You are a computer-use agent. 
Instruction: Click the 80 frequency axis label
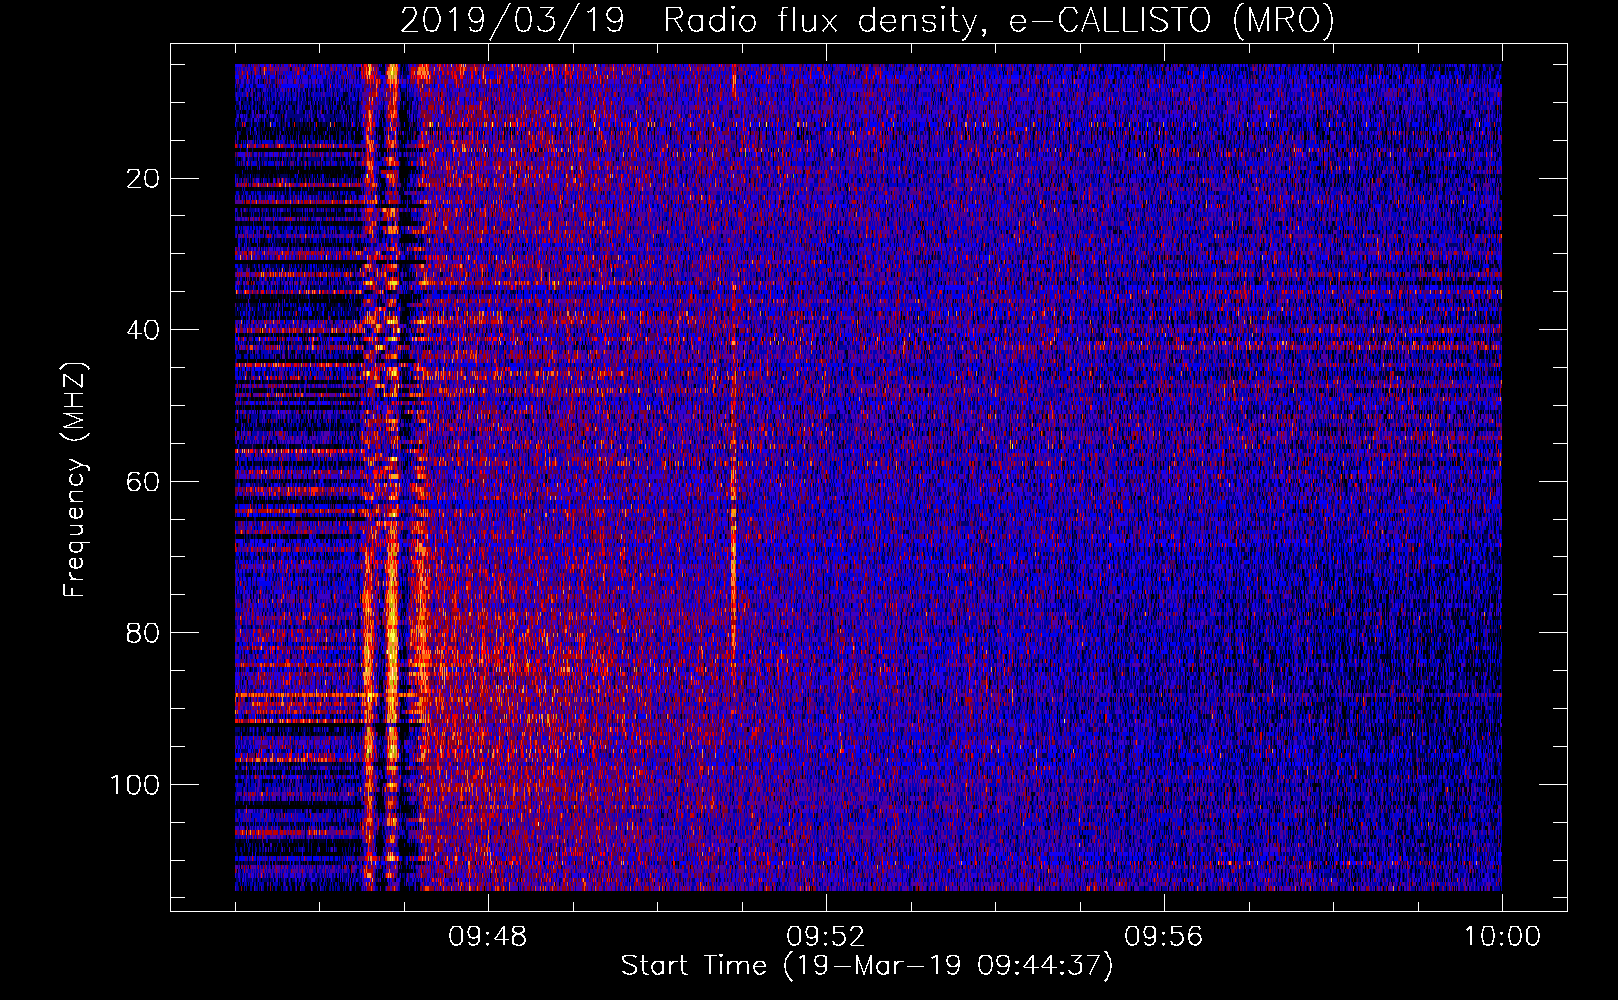(144, 633)
